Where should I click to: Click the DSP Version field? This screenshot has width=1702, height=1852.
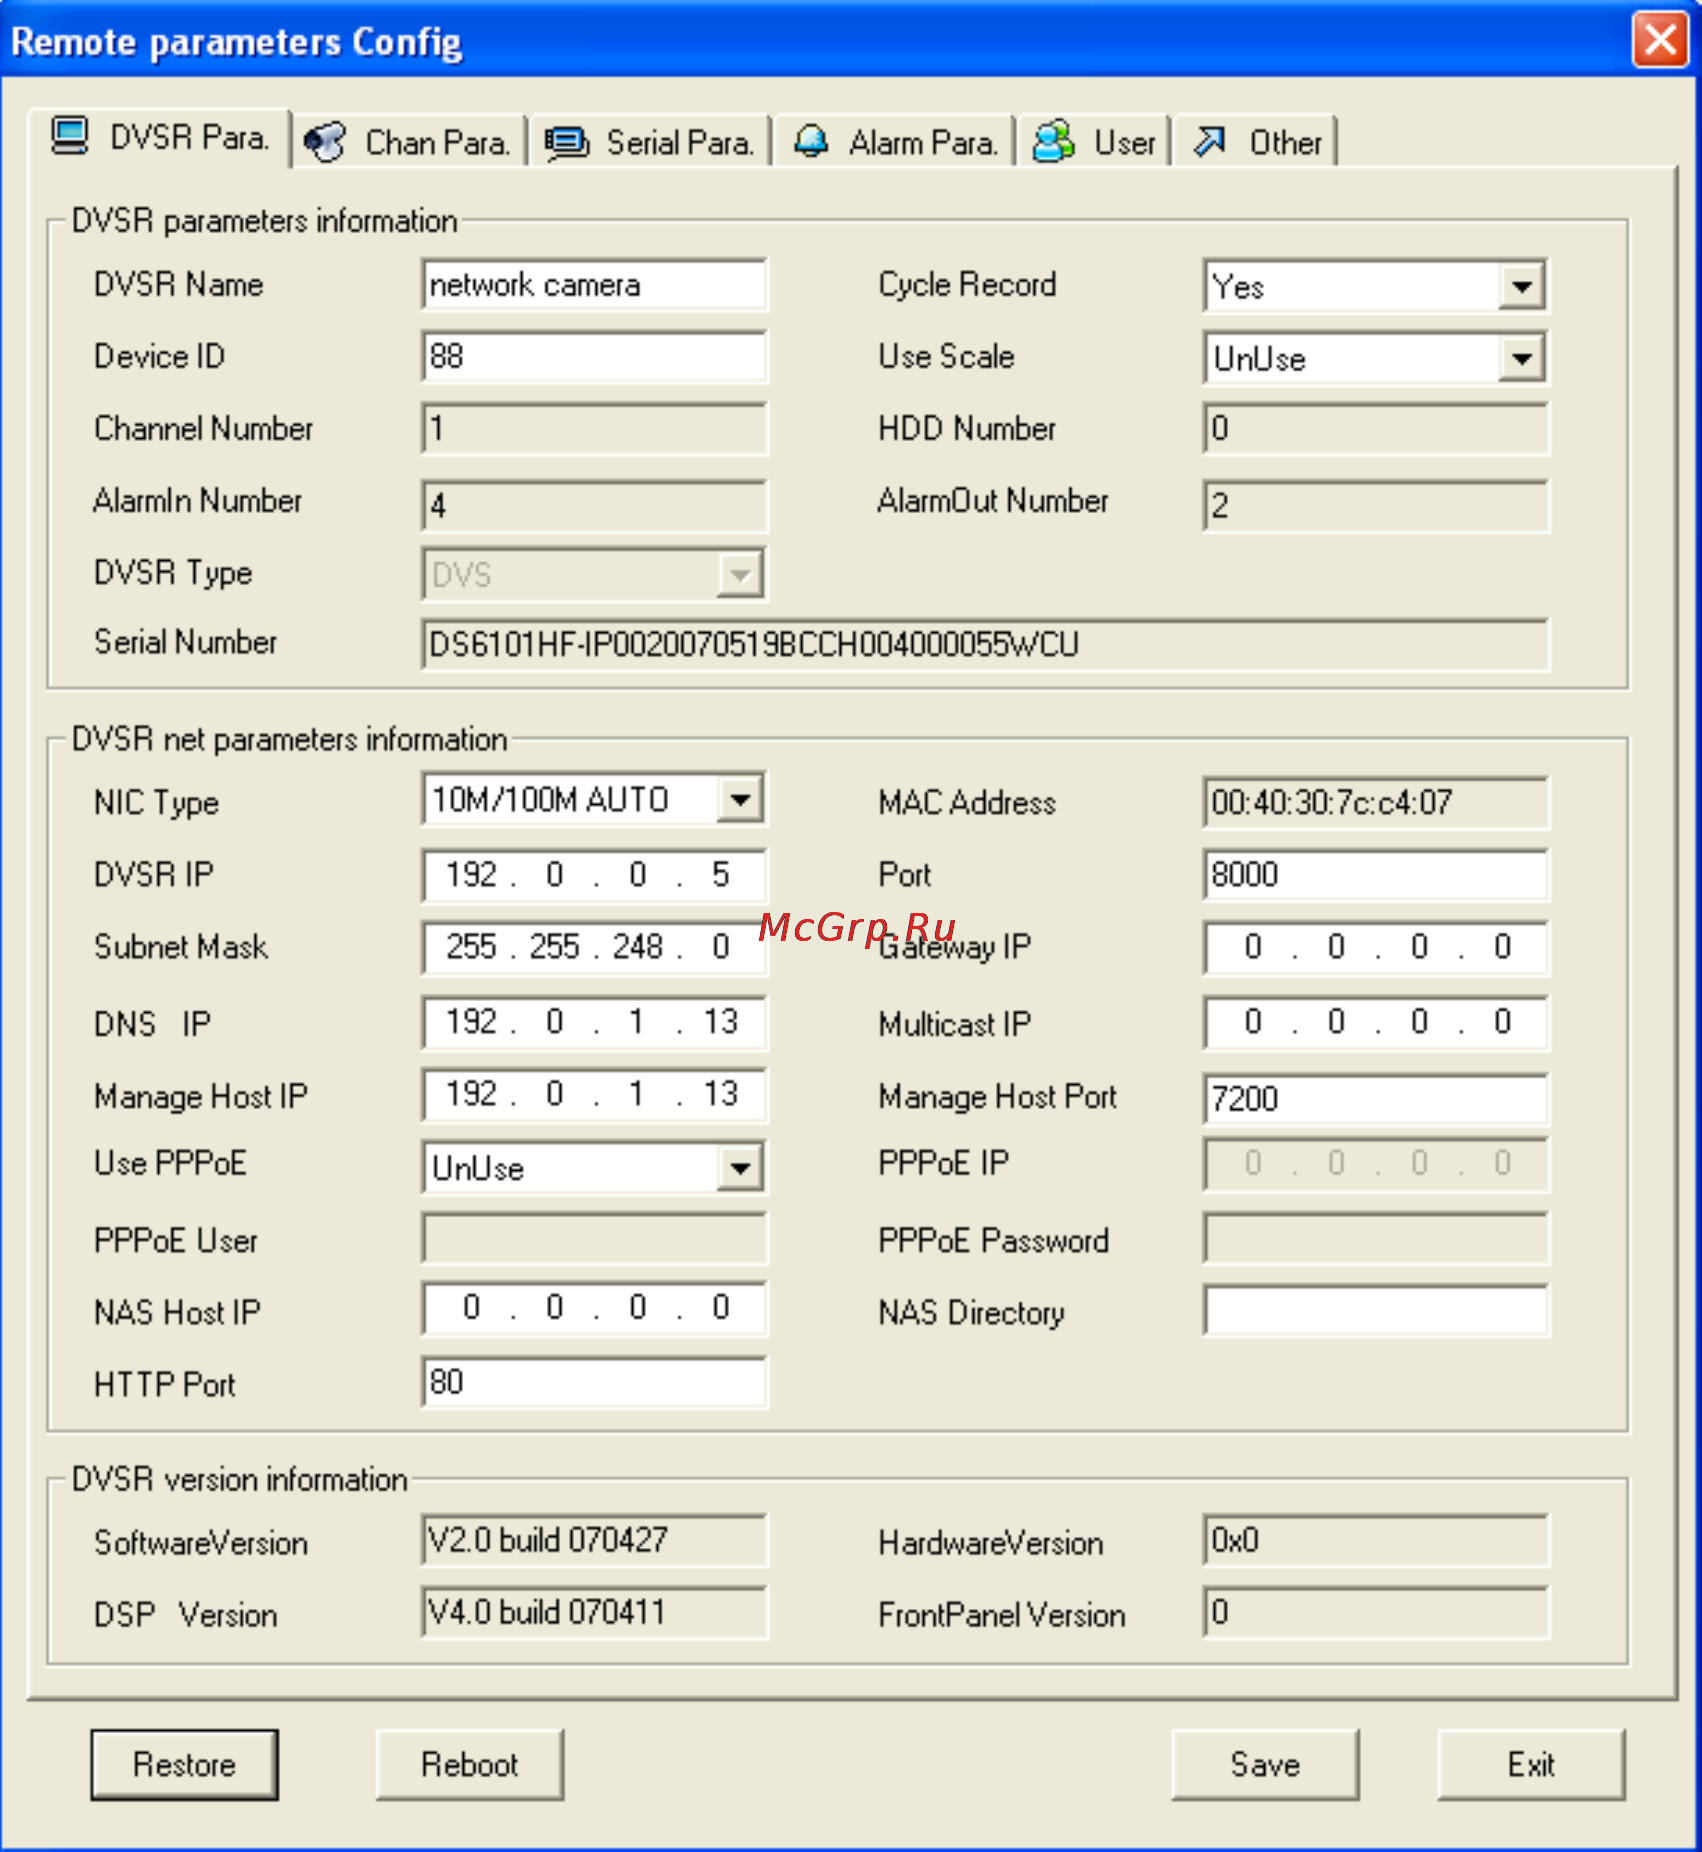click(x=594, y=1612)
